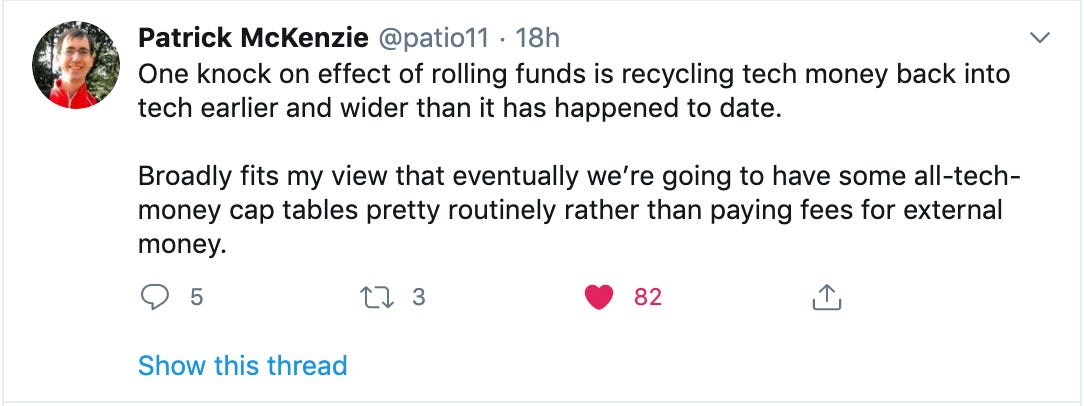Screen dimensions: 1084x406
Task: Click the line starting "One knock on effect"
Action: [x=574, y=74]
